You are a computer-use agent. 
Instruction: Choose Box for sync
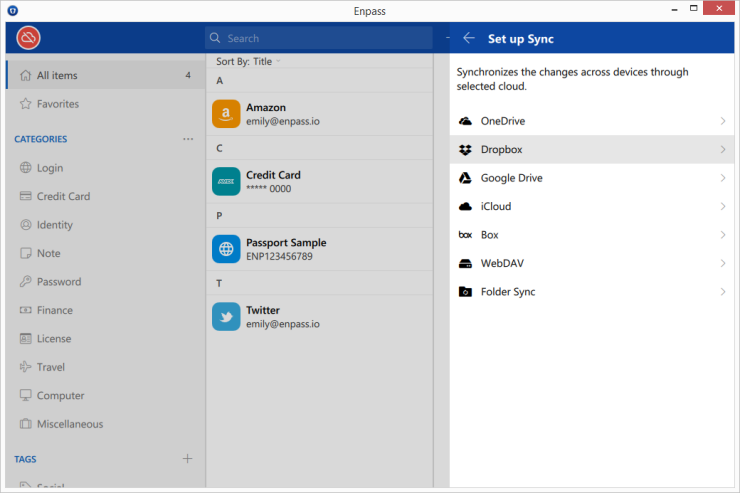(592, 235)
